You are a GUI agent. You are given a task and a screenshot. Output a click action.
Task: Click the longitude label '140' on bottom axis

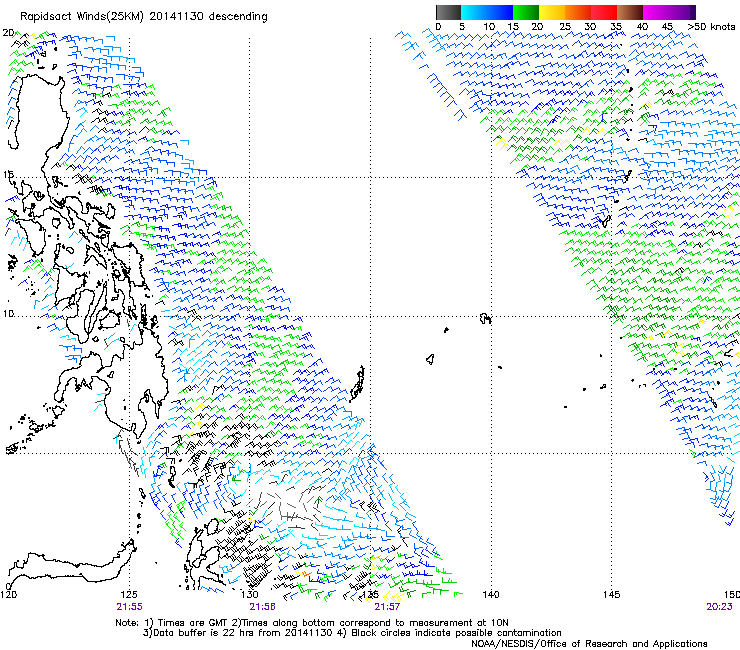tap(491, 594)
